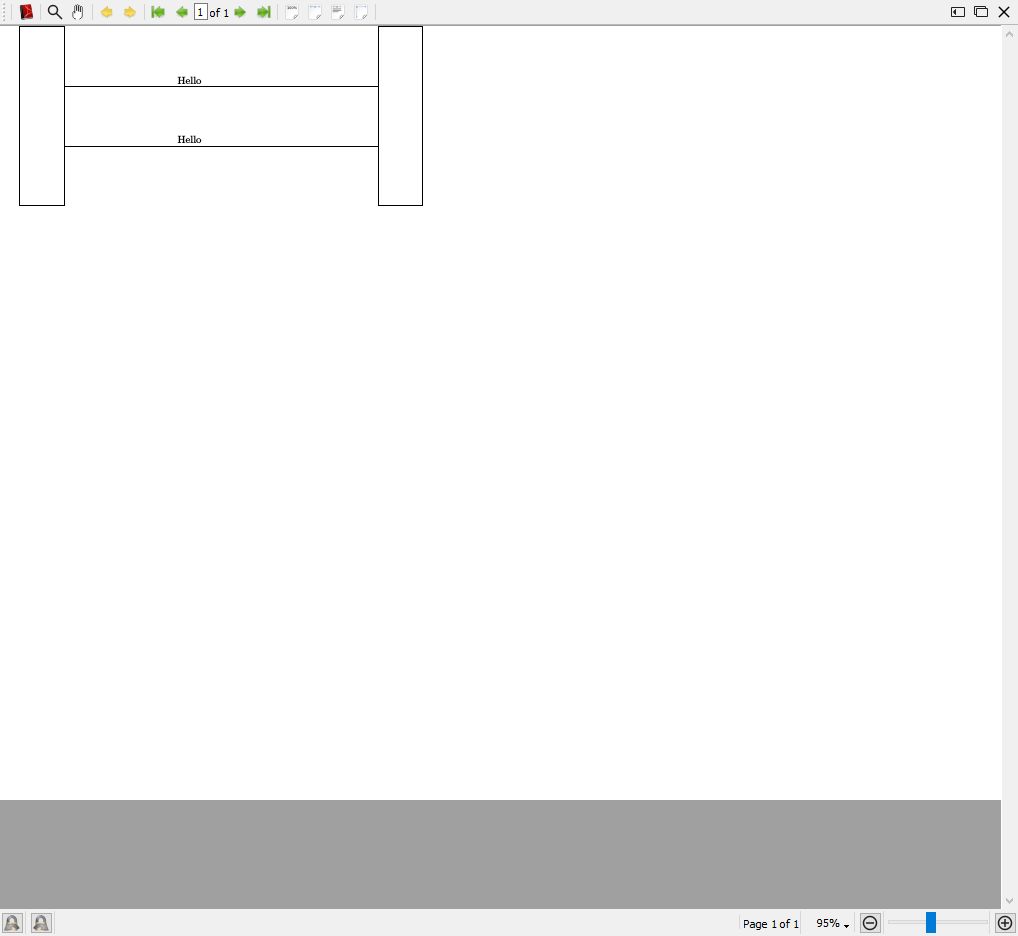Go to previous page green arrow

(182, 12)
